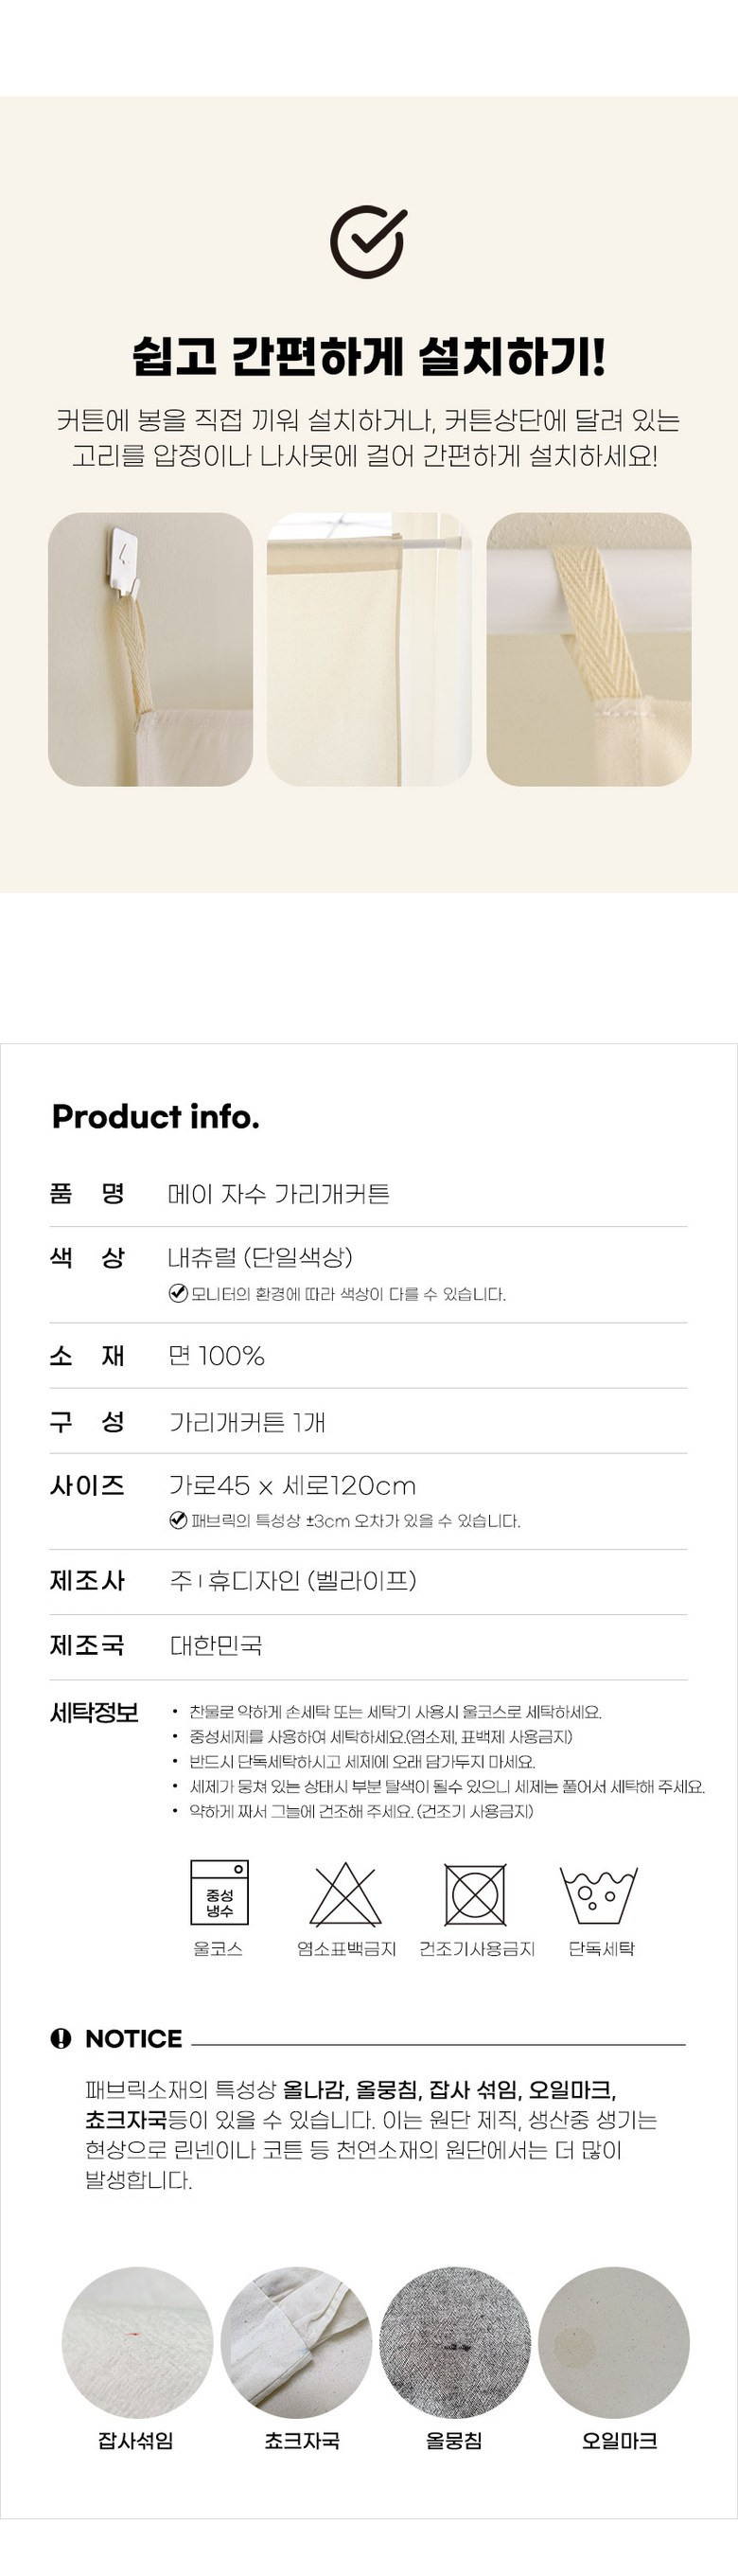Click the no tumble dryer icon

476,1894
